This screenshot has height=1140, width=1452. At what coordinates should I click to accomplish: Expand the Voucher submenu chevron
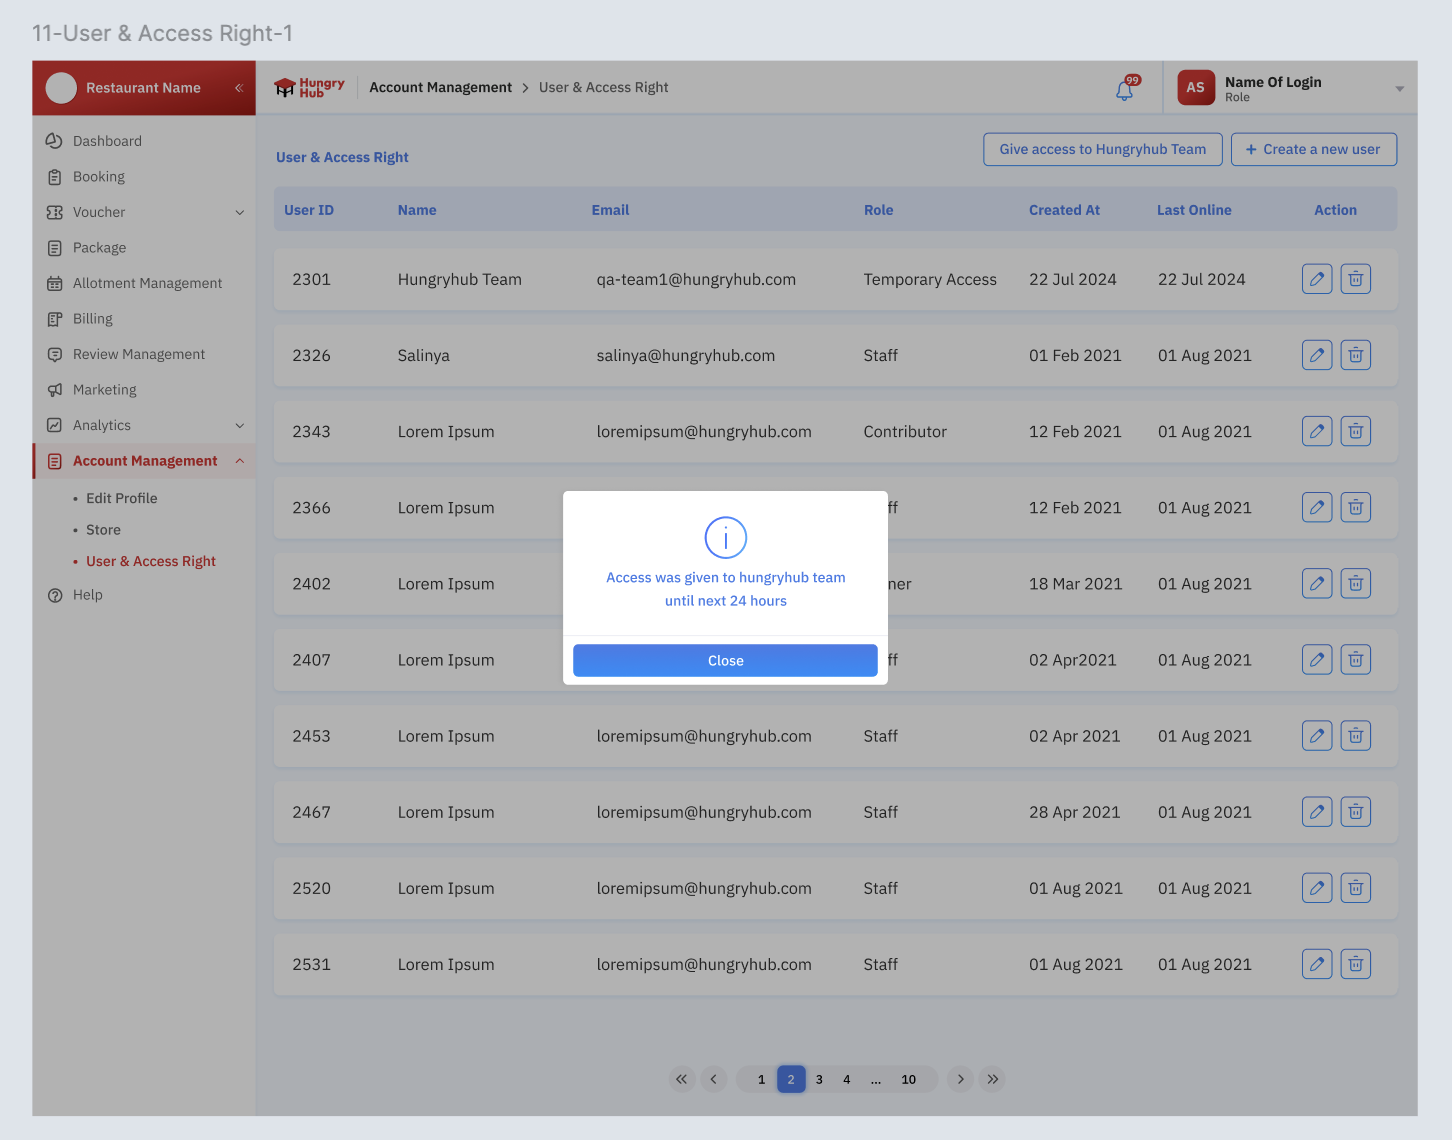pyautogui.click(x=240, y=213)
